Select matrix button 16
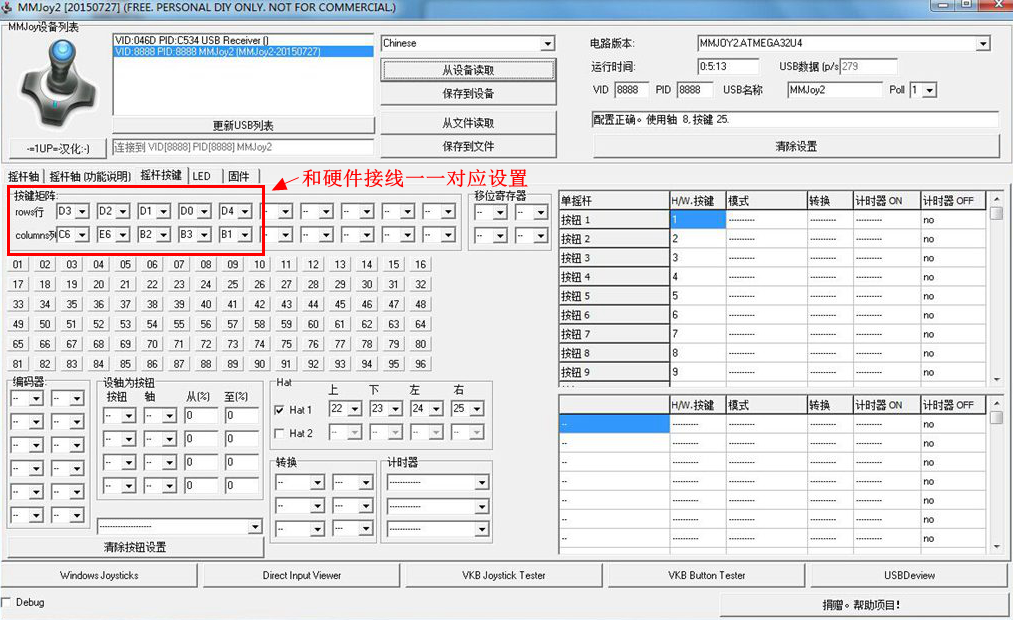The height and width of the screenshot is (620, 1013). pyautogui.click(x=421, y=264)
